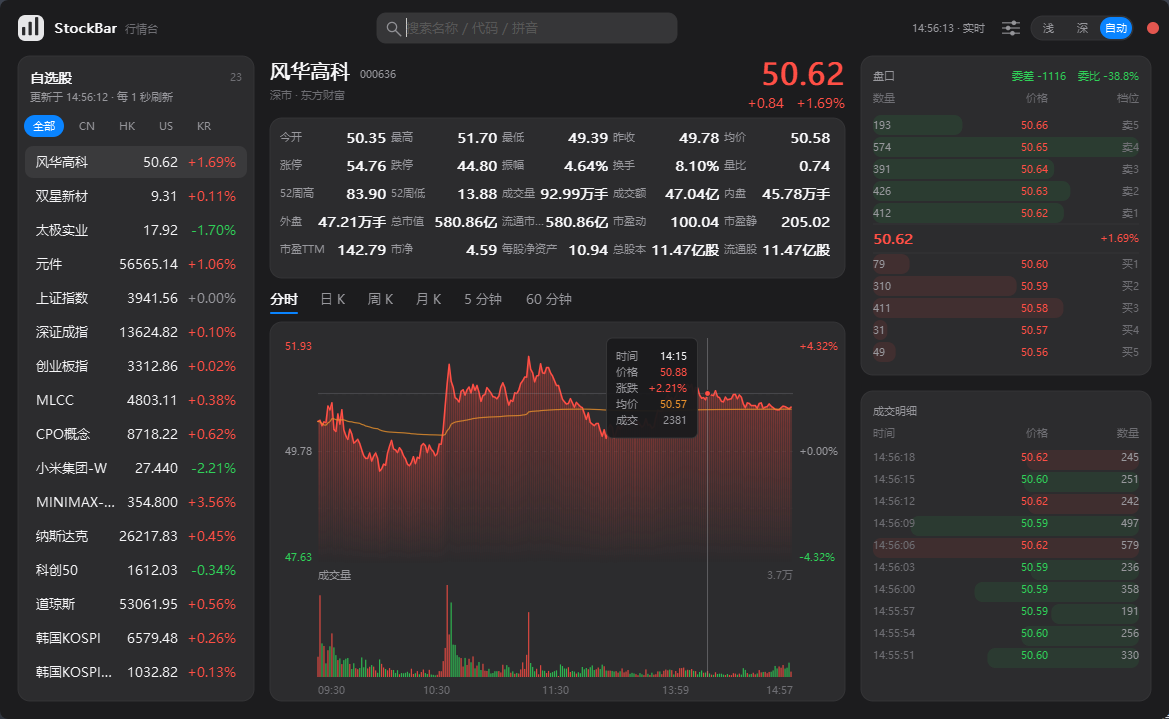Select 双星新材 in the watchlist
The width and height of the screenshot is (1169, 719).
(x=136, y=196)
